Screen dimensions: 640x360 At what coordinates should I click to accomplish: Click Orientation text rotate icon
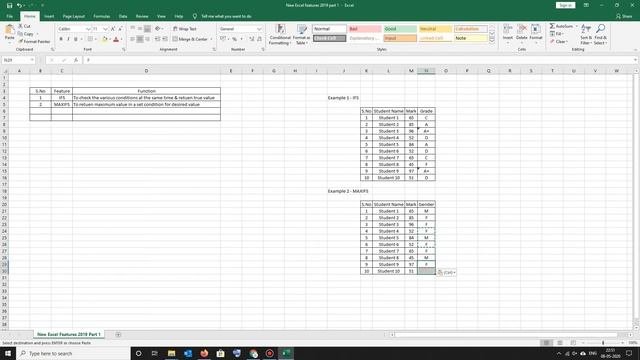coord(158,29)
